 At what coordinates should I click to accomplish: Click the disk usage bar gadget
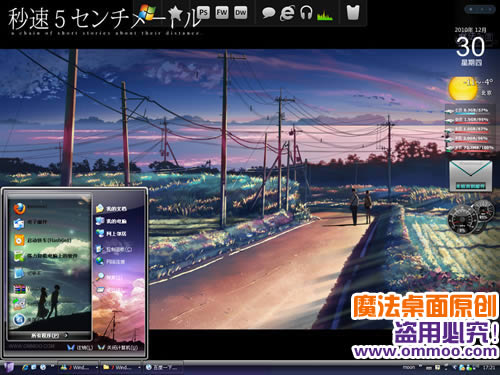click(x=469, y=129)
